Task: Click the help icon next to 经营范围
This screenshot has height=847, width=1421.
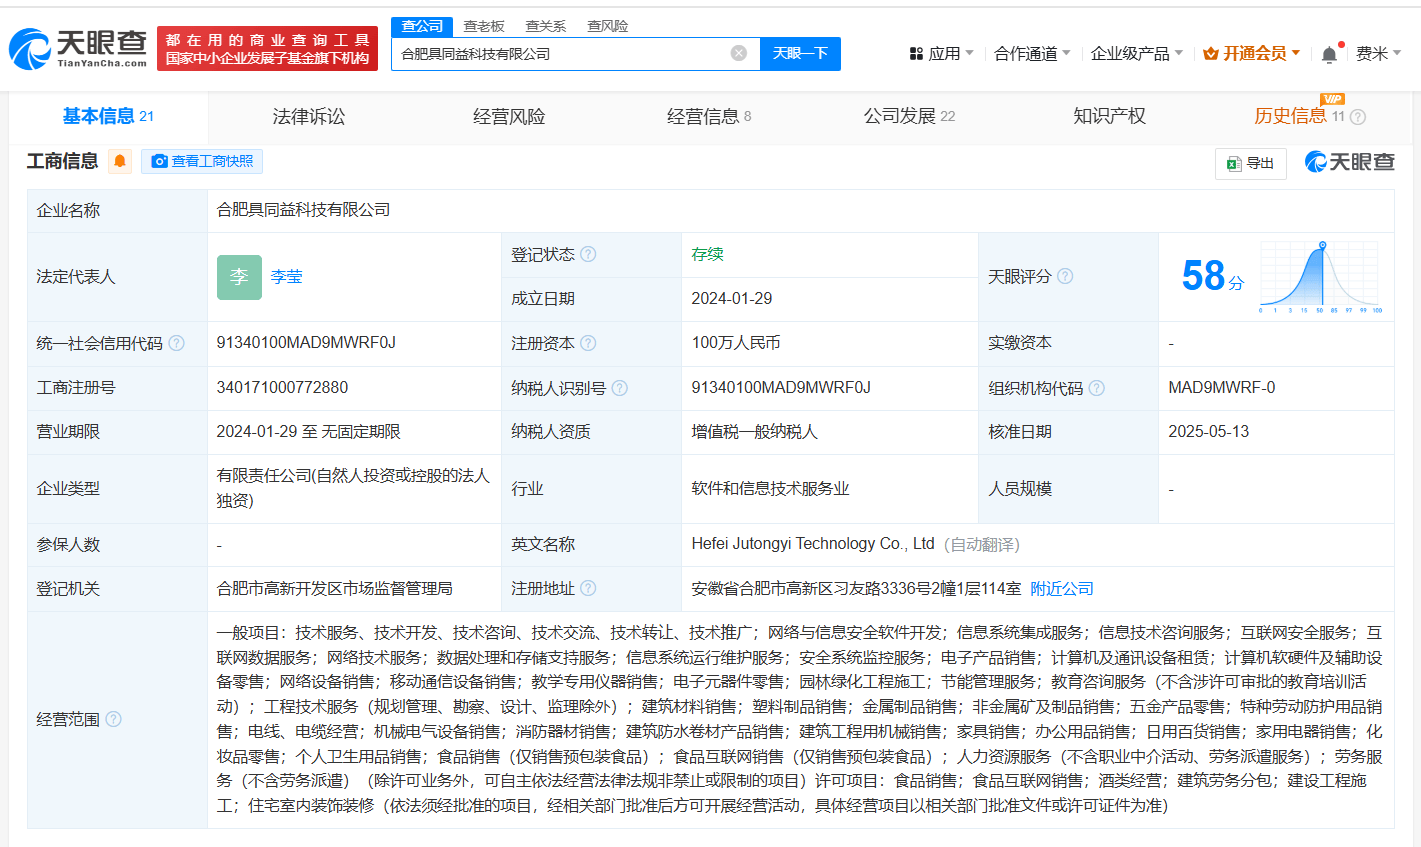Action: (x=113, y=719)
